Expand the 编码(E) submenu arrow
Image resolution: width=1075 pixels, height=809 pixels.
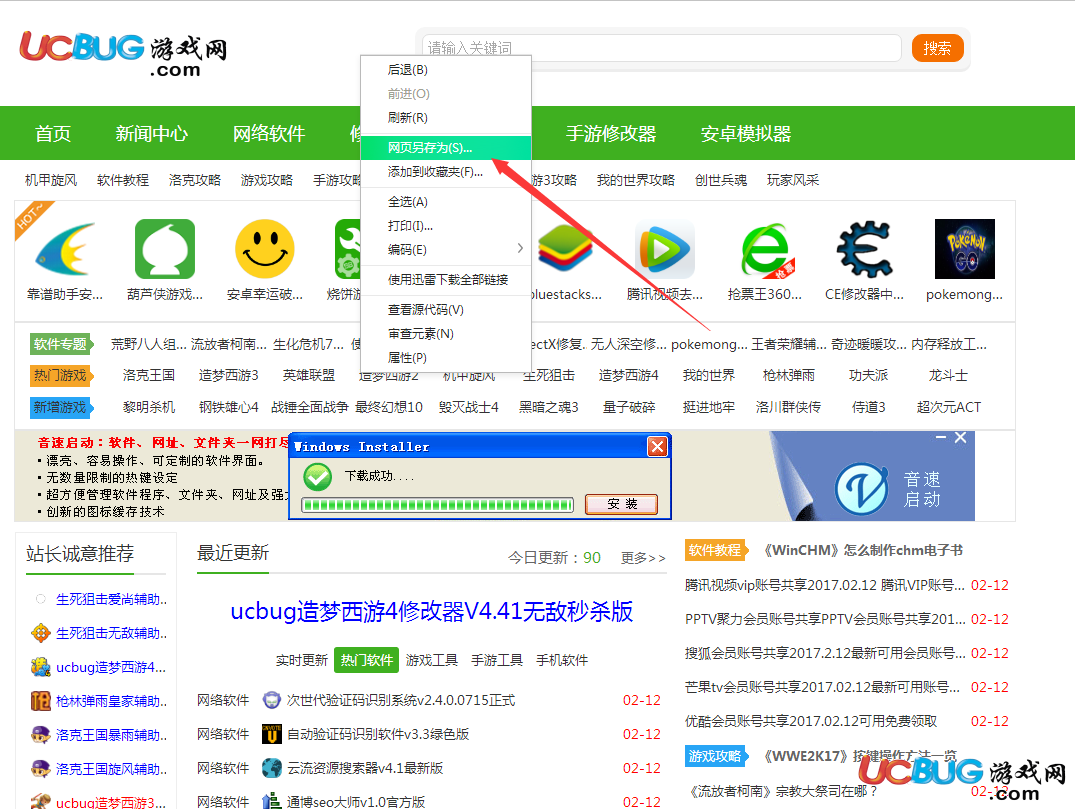point(520,248)
